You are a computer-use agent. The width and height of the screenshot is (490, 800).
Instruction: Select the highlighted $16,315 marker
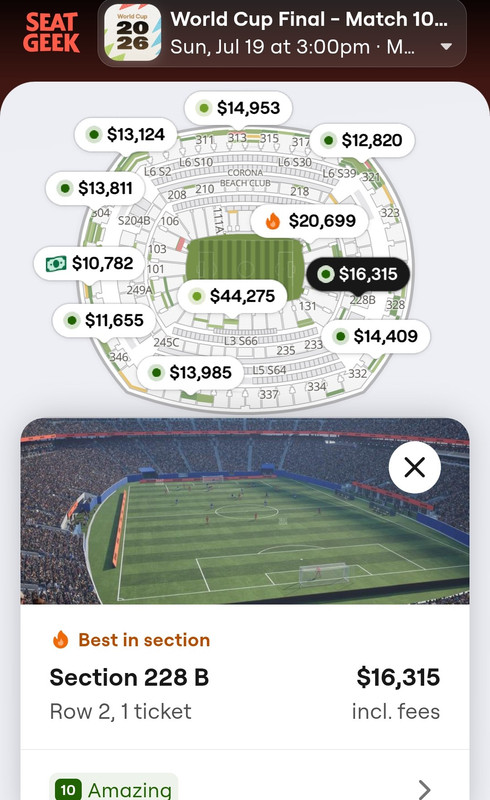358,274
